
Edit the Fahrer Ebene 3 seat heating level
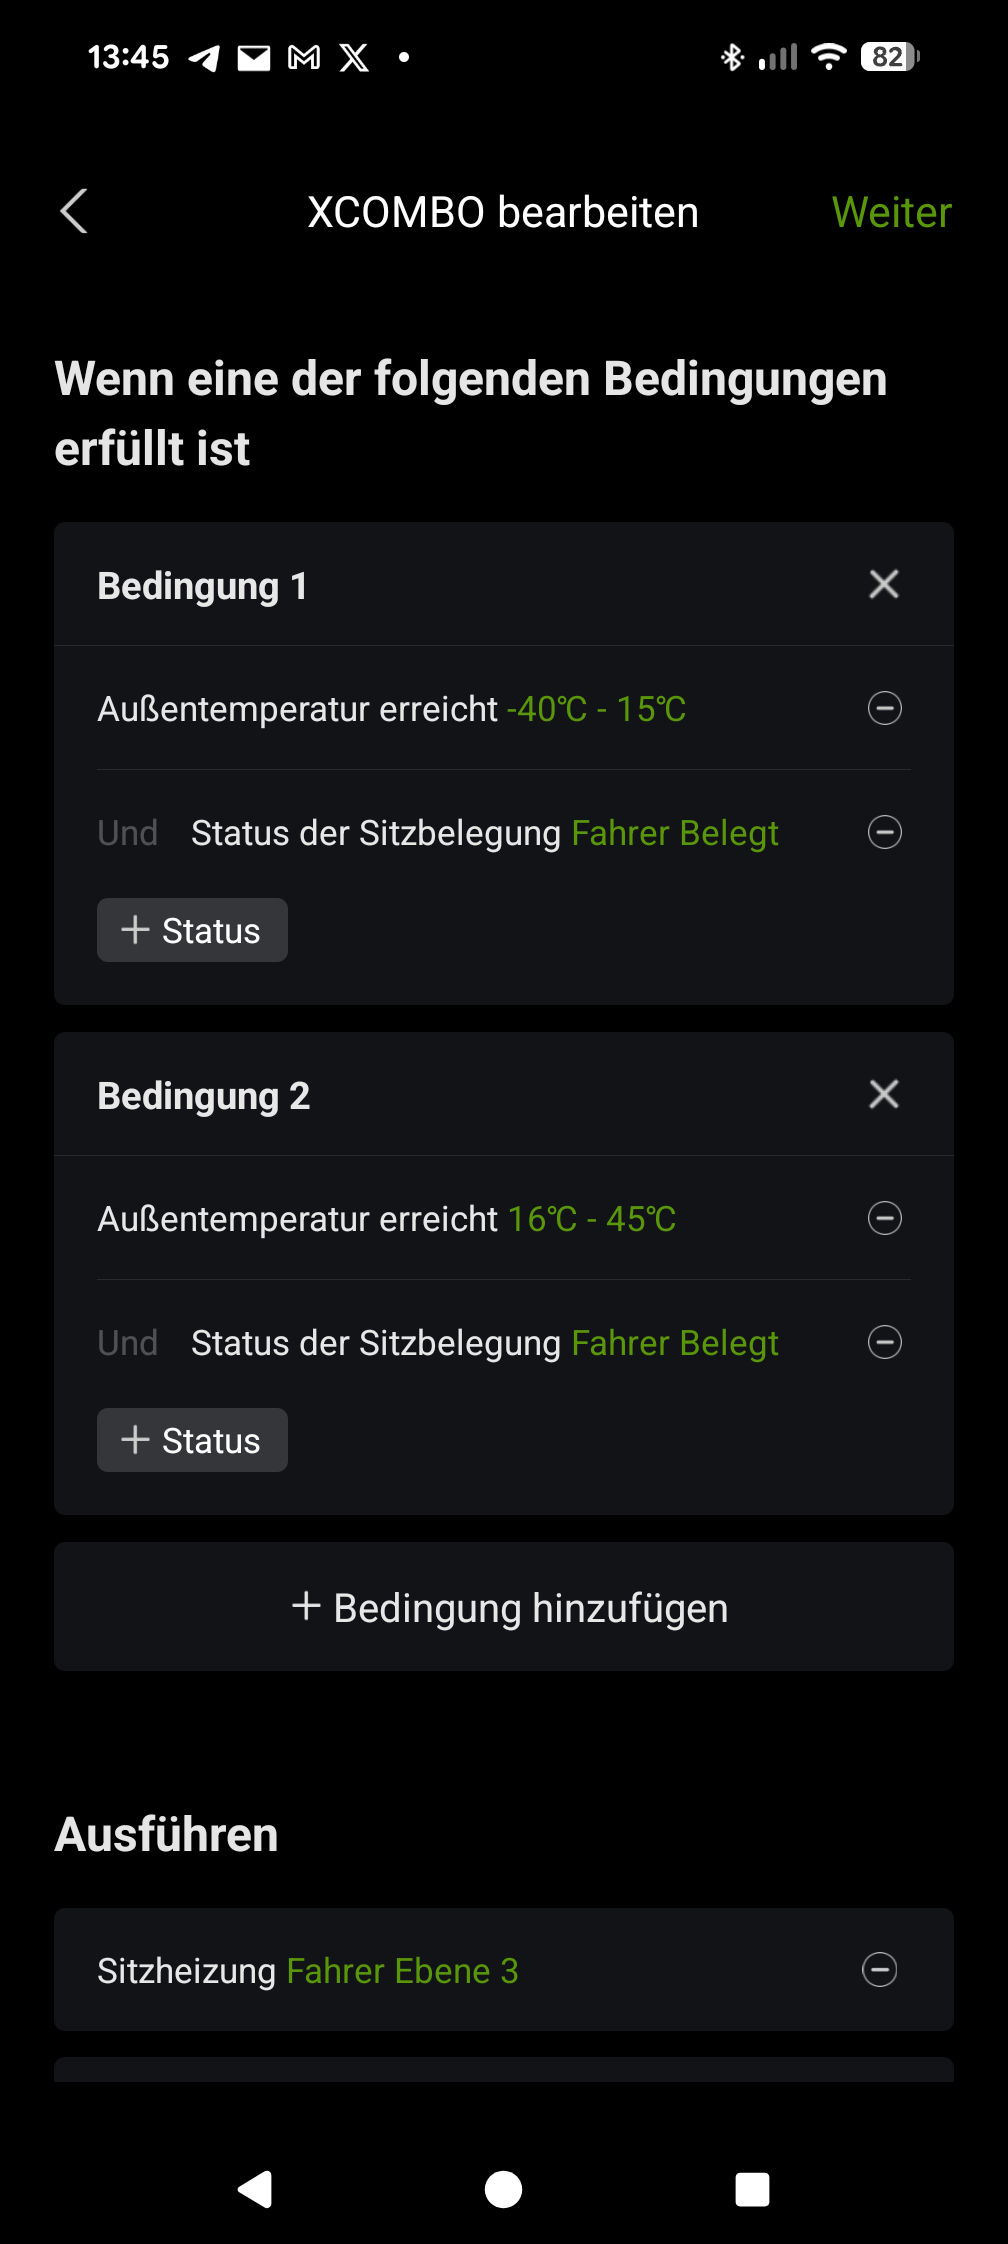[x=402, y=1971]
